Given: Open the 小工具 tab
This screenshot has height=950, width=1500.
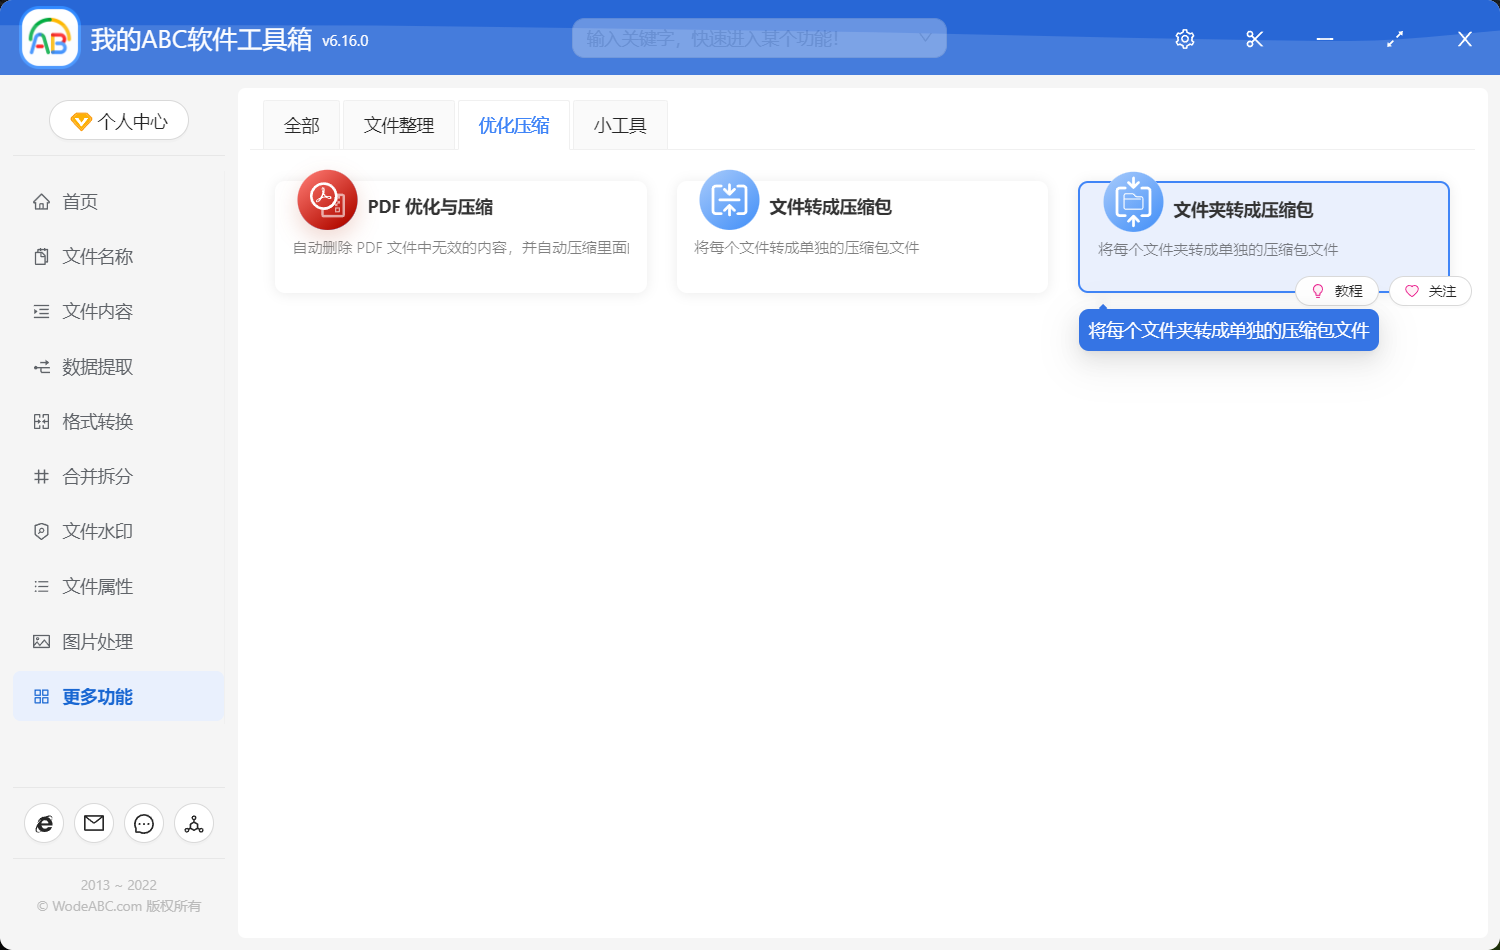Looking at the screenshot, I should coord(619,124).
